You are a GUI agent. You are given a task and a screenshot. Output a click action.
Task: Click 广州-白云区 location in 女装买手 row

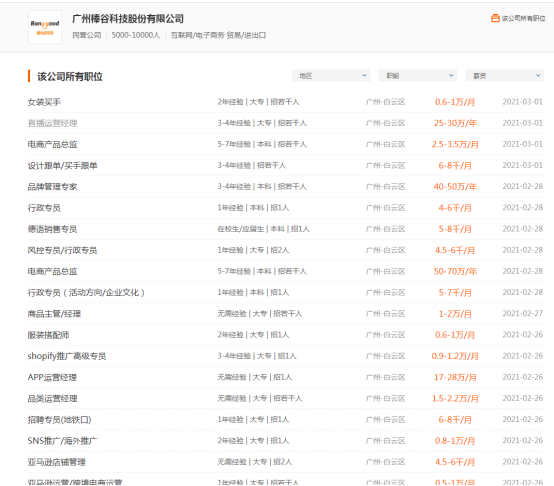click(x=385, y=102)
